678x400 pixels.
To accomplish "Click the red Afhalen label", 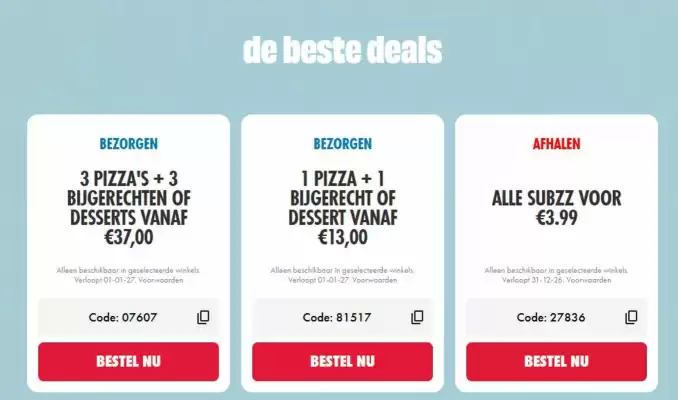I will coord(556,144).
